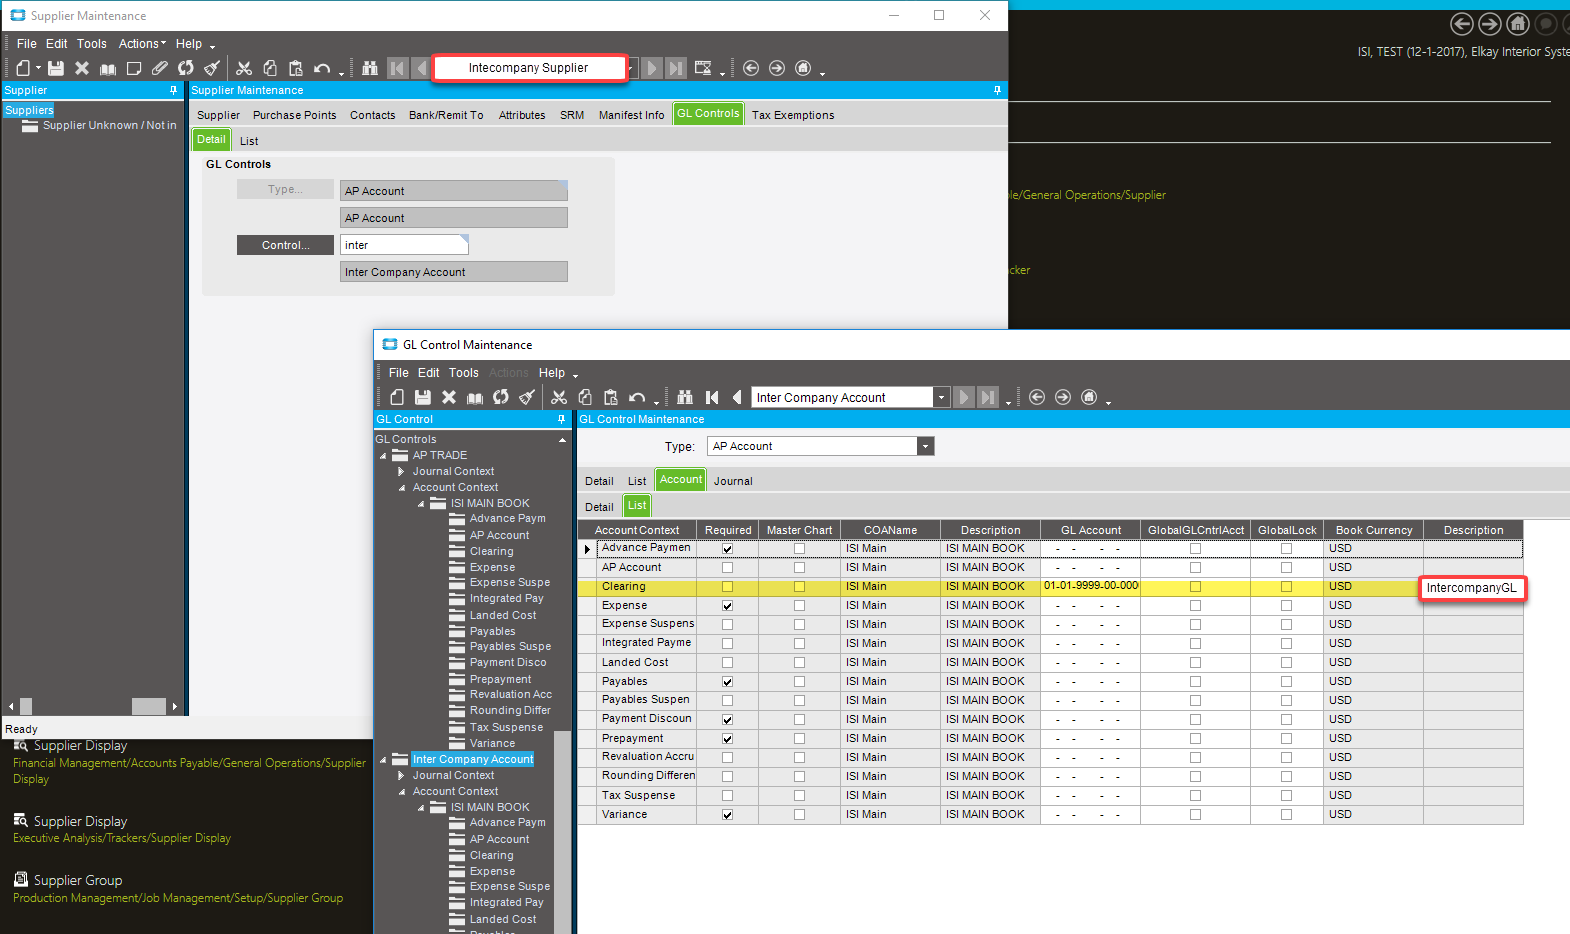Toggle Required checkbox for Variance row
This screenshot has height=934, width=1570.
pos(727,815)
